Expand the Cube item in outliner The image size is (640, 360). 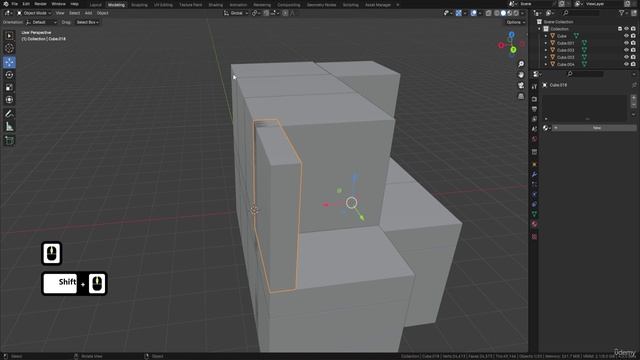point(546,36)
